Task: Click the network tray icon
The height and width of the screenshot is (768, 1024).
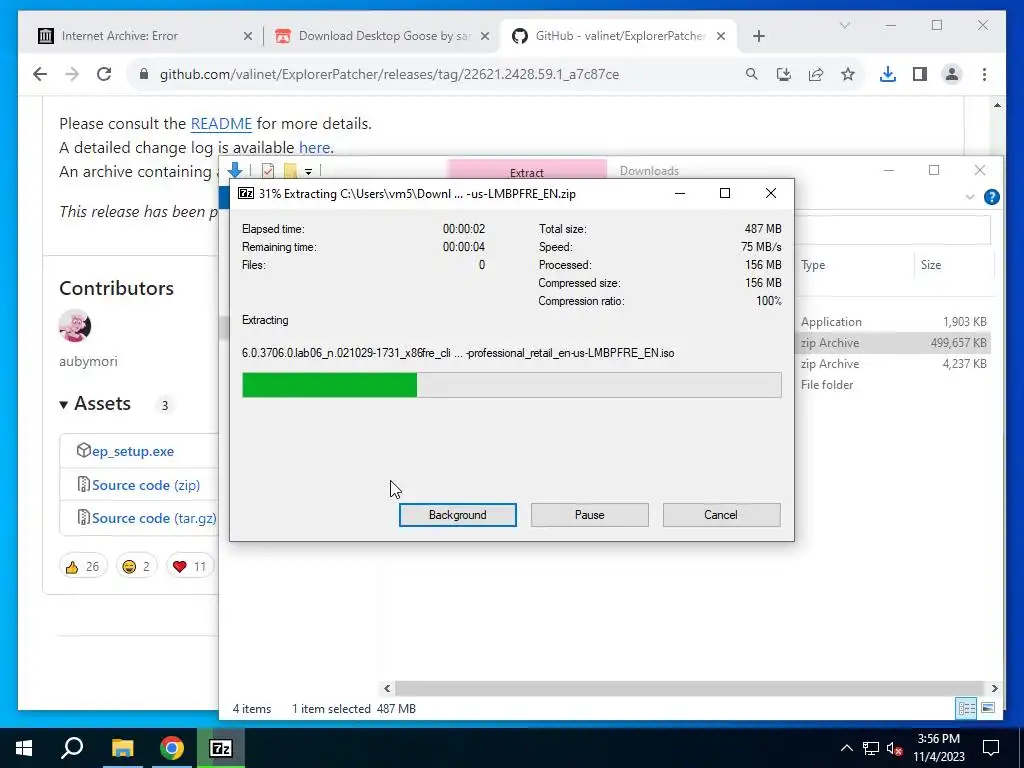Action: (x=871, y=748)
